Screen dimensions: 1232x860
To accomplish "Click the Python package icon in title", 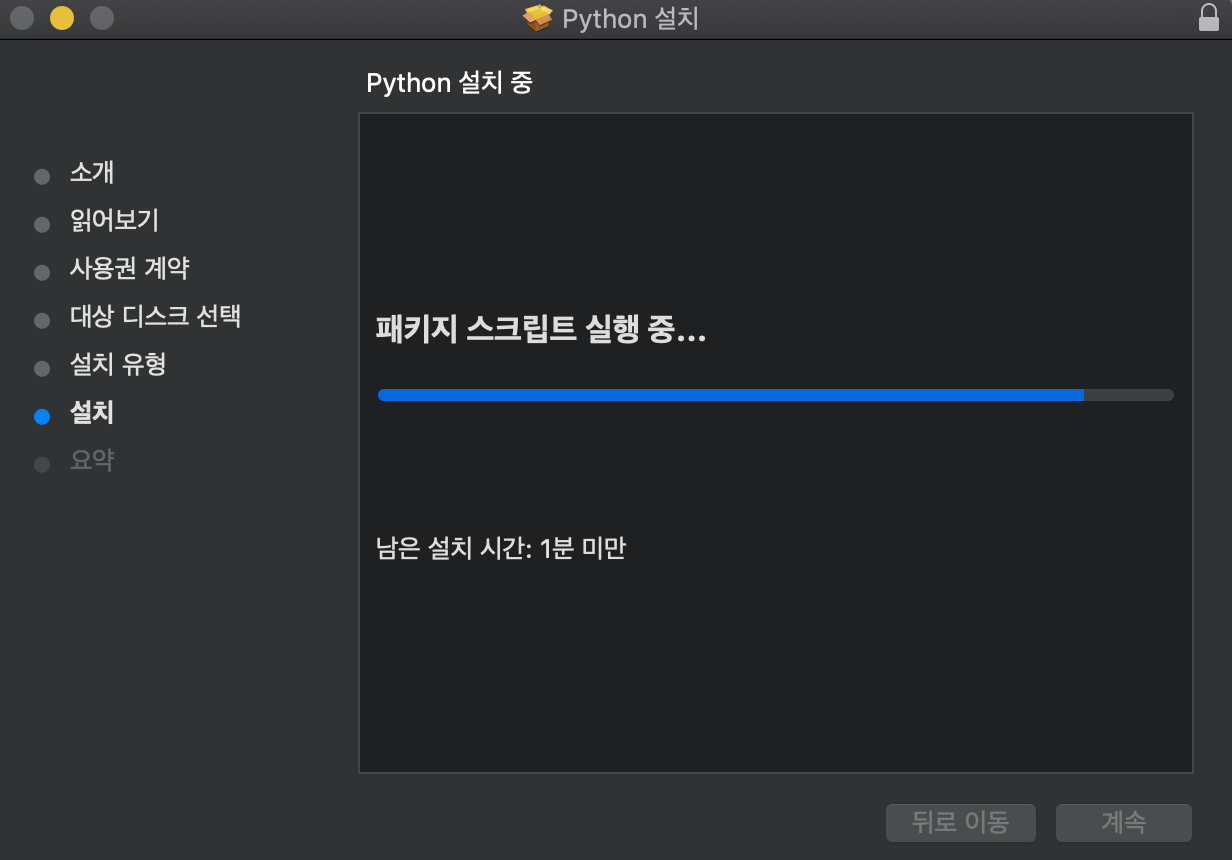I will pyautogui.click(x=538, y=18).
